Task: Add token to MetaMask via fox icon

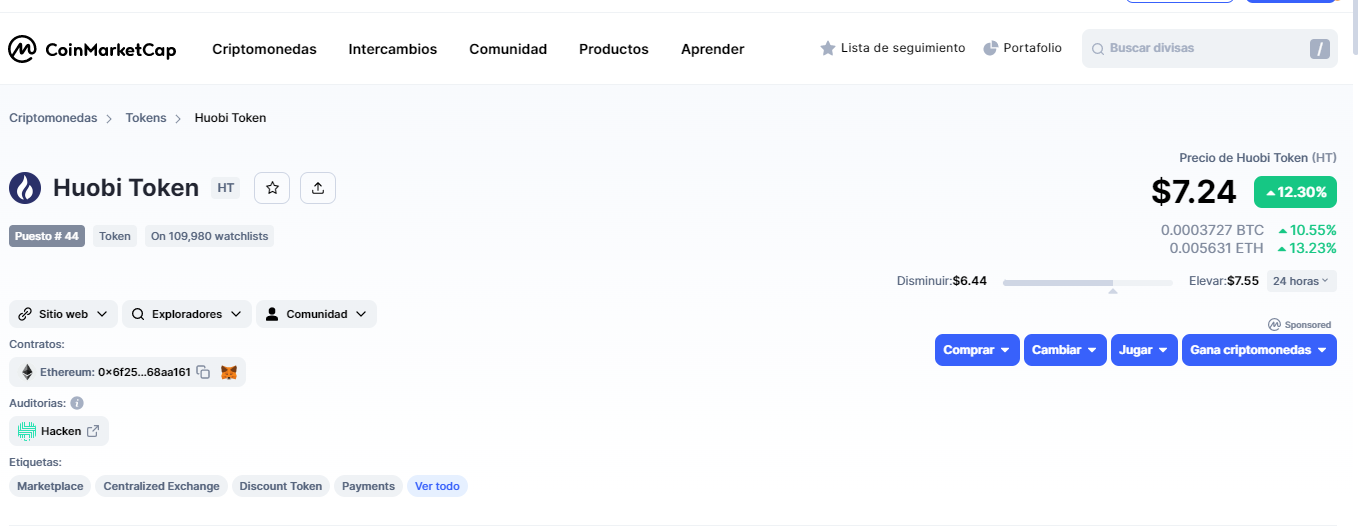Action: (229, 372)
